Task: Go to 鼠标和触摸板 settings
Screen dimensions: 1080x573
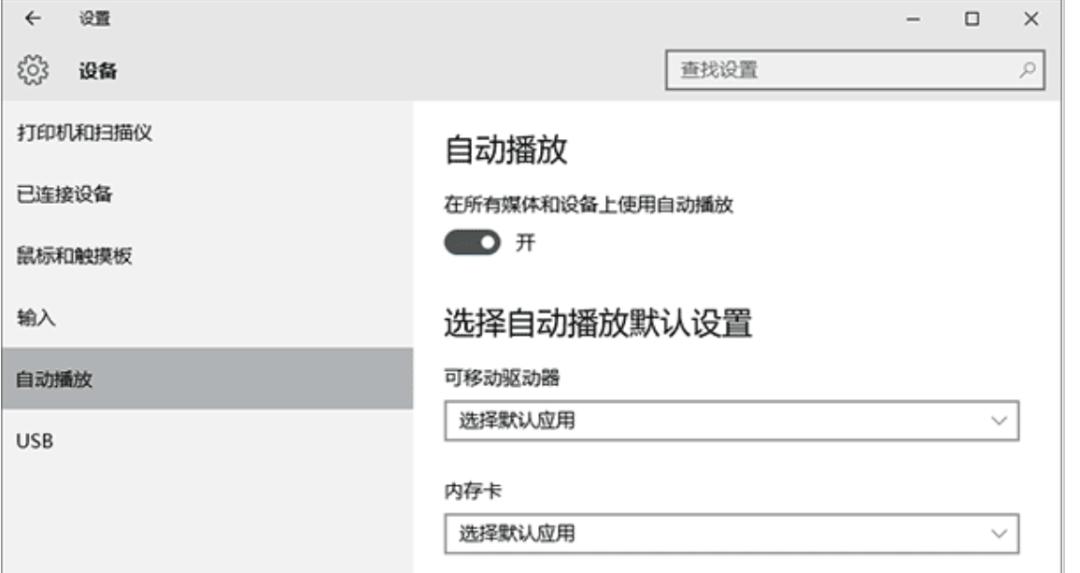Action: (x=207, y=256)
